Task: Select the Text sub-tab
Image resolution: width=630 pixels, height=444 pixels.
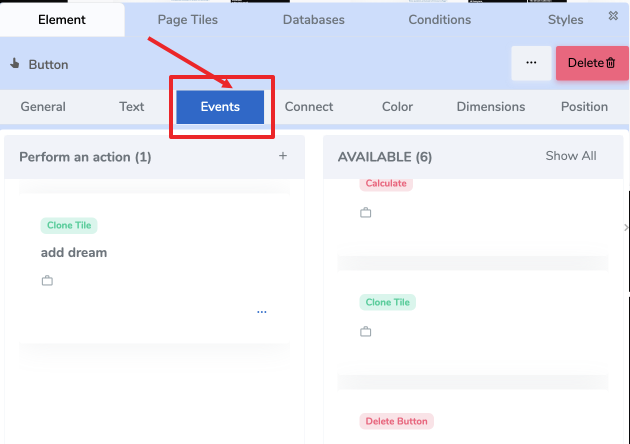Action: tap(131, 107)
